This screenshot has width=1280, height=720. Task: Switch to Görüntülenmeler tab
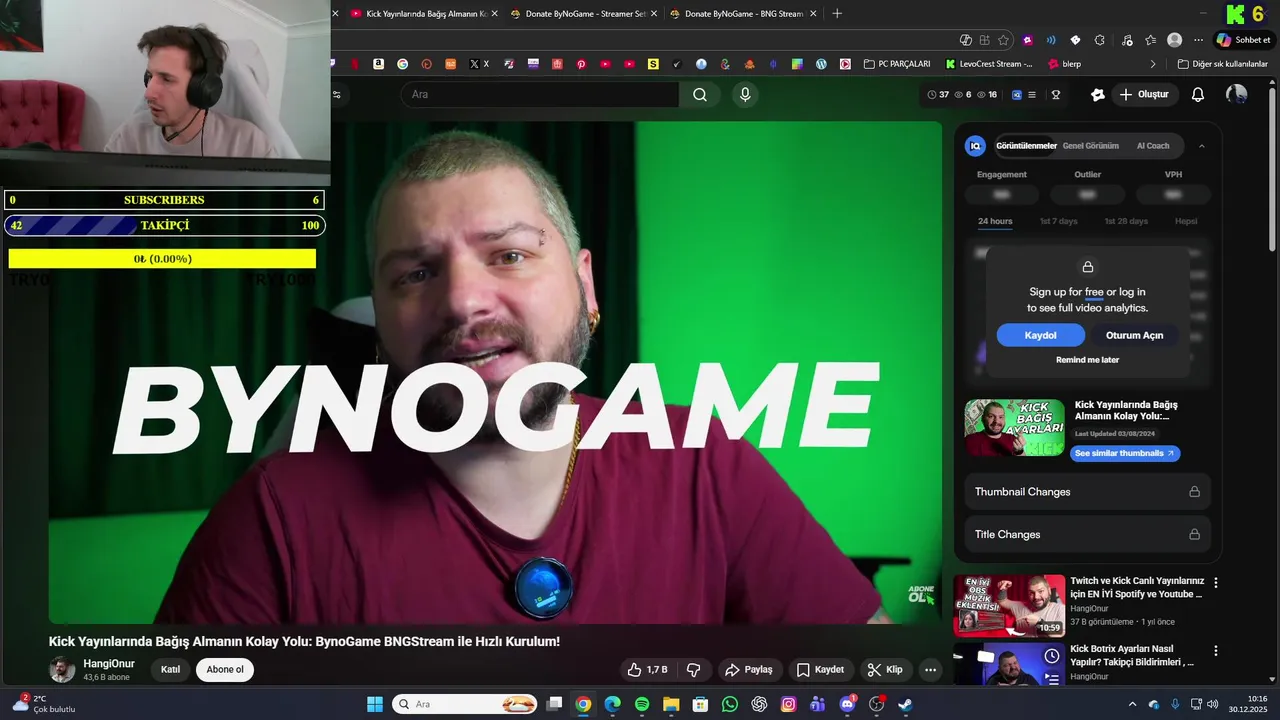tap(1026, 146)
